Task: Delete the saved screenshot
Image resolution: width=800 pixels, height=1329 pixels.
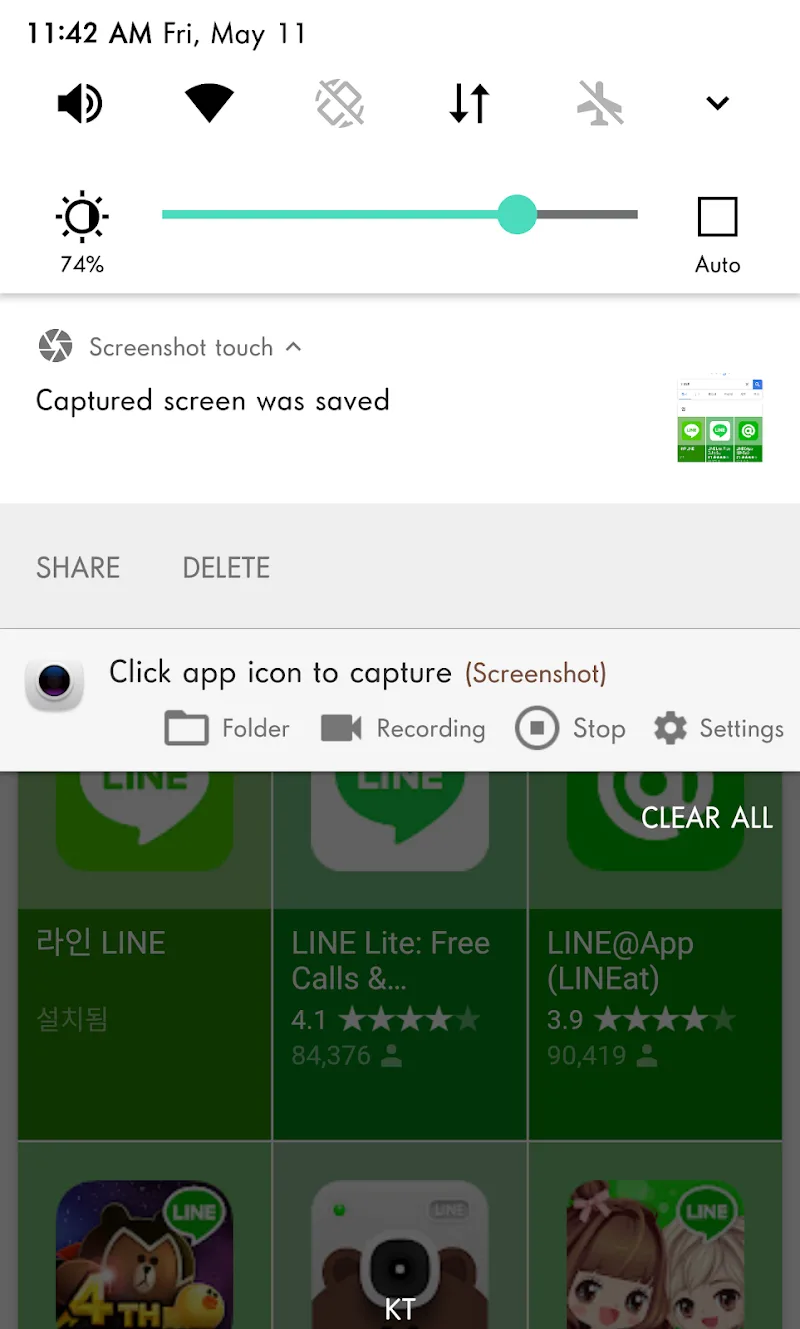Action: (226, 567)
